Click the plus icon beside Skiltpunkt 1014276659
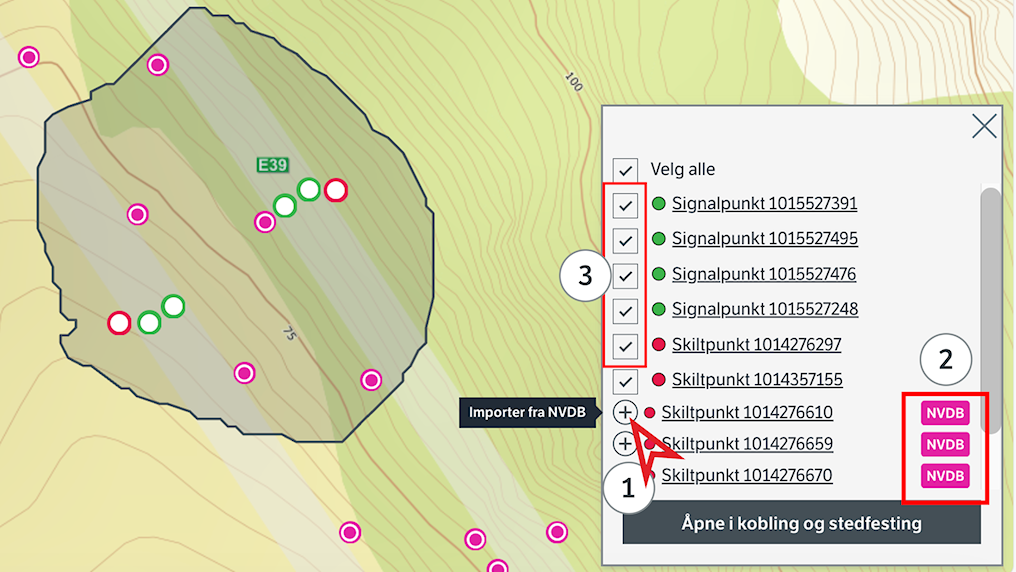The height and width of the screenshot is (572, 1016). (624, 444)
